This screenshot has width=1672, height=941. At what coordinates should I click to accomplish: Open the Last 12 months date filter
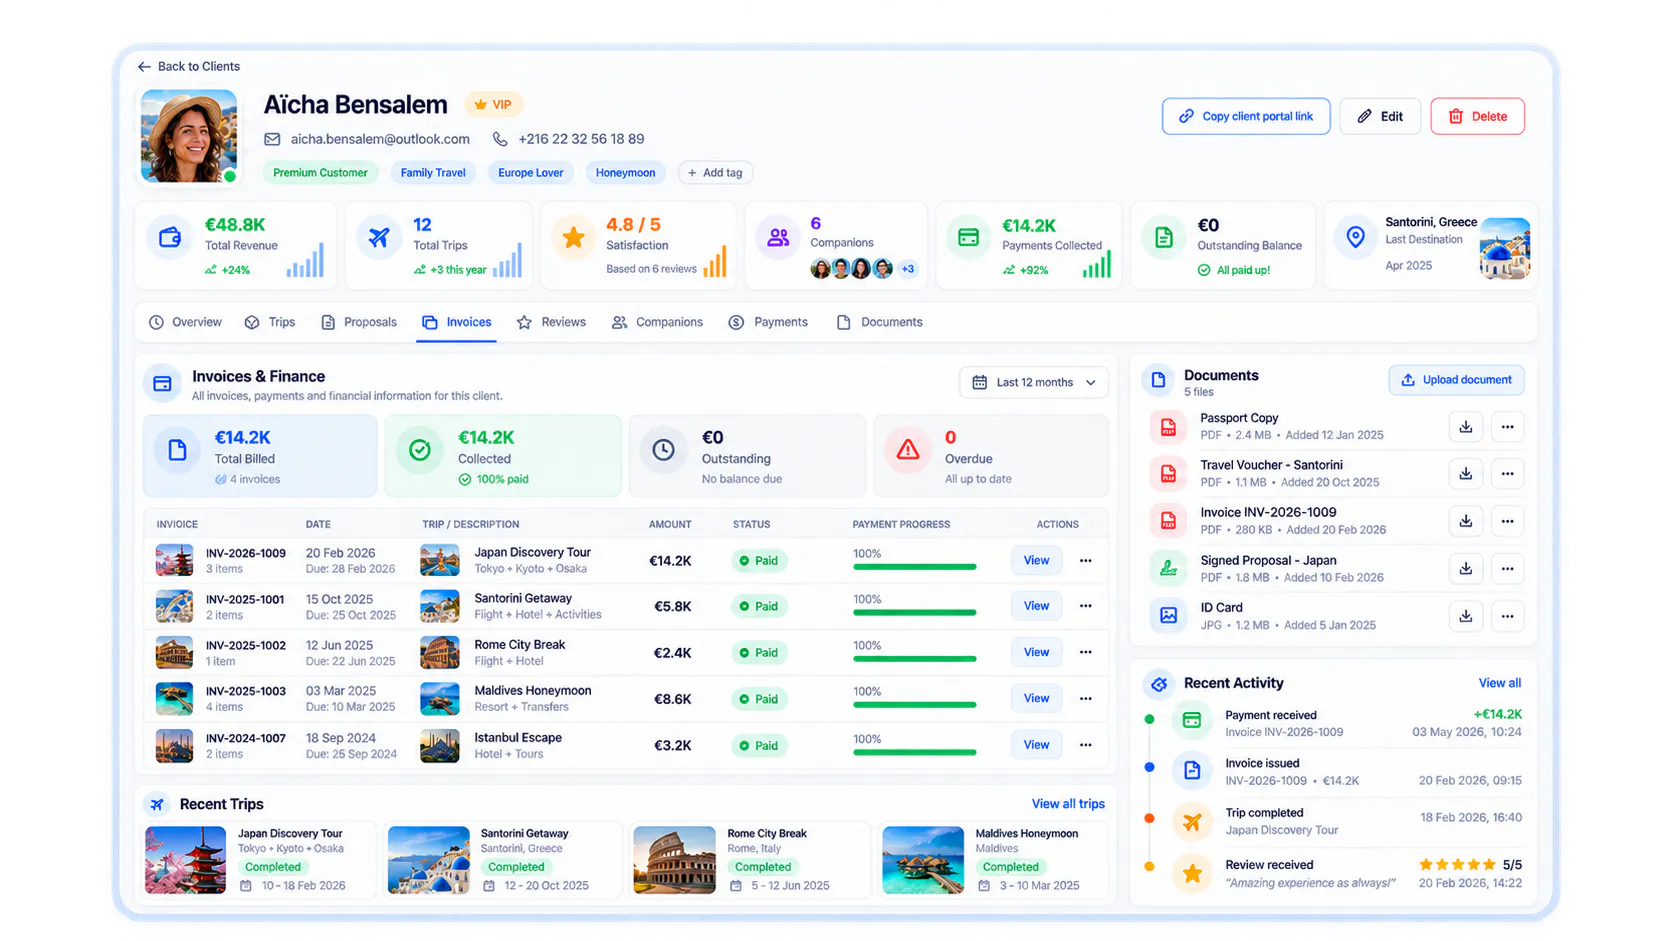(1034, 382)
